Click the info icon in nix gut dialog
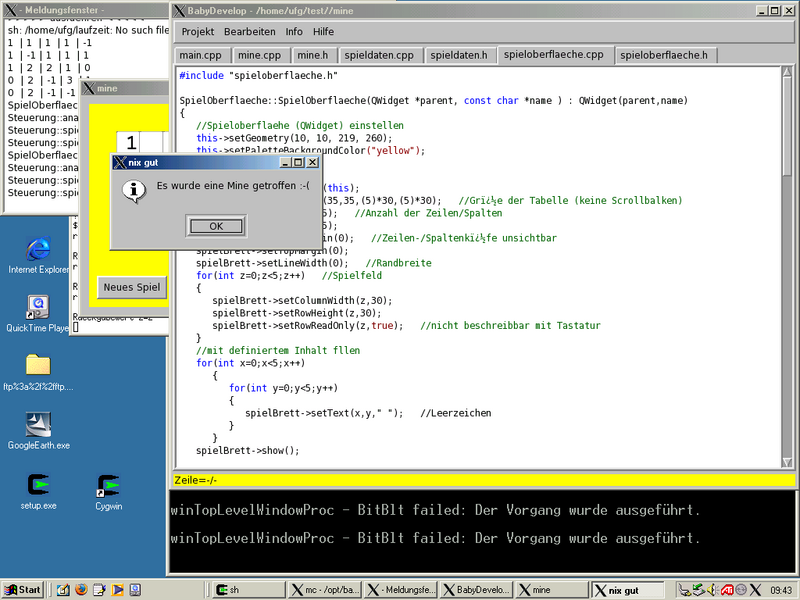This screenshot has width=800, height=600. [134, 191]
